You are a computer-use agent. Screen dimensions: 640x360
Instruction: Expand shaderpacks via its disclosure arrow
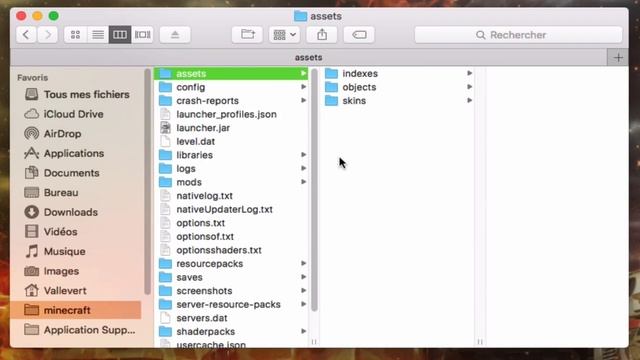[303, 331]
